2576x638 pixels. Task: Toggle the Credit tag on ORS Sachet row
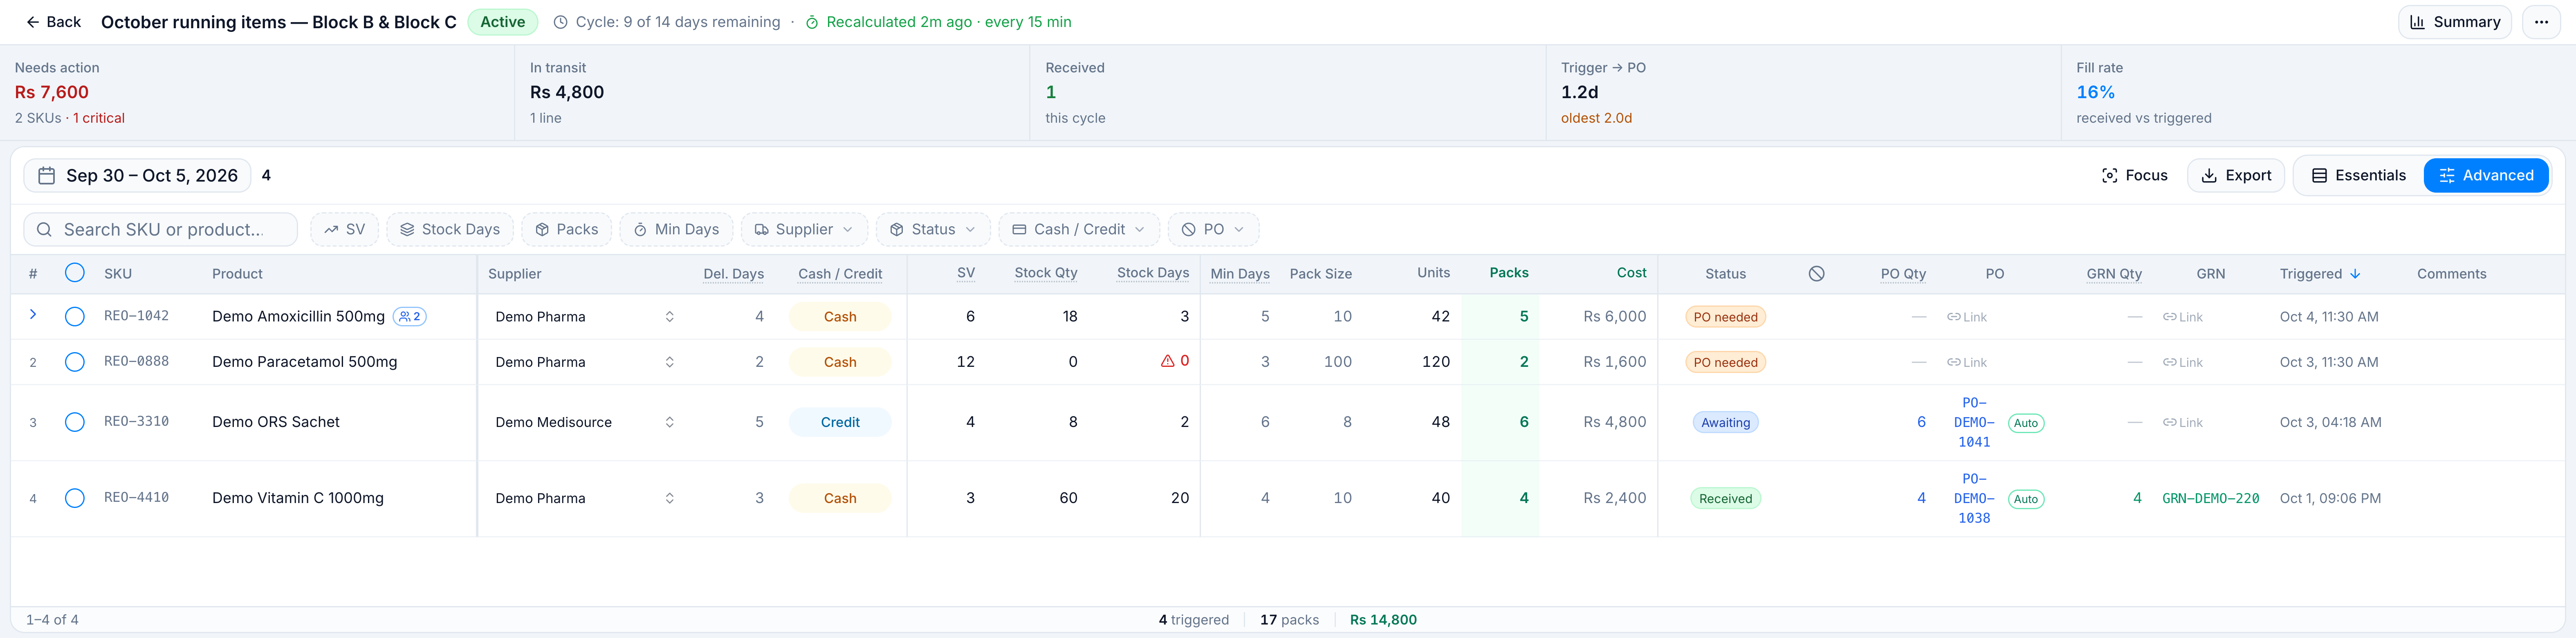[840, 422]
